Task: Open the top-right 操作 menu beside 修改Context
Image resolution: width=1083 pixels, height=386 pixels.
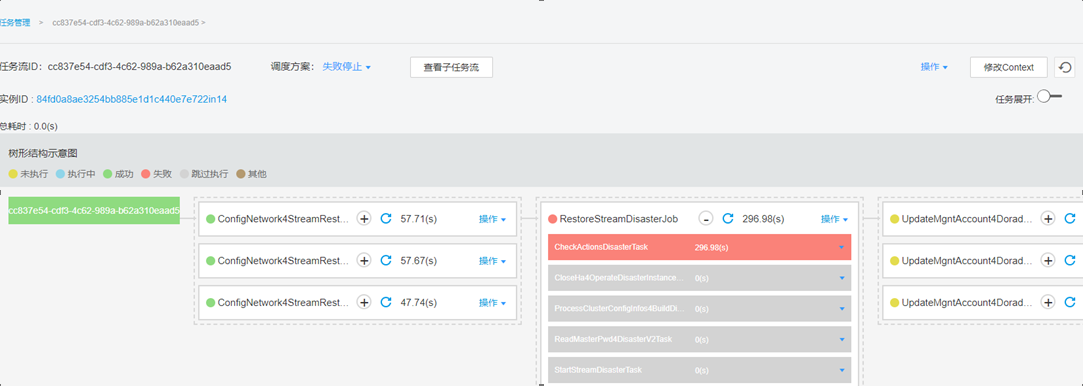Action: [934, 67]
